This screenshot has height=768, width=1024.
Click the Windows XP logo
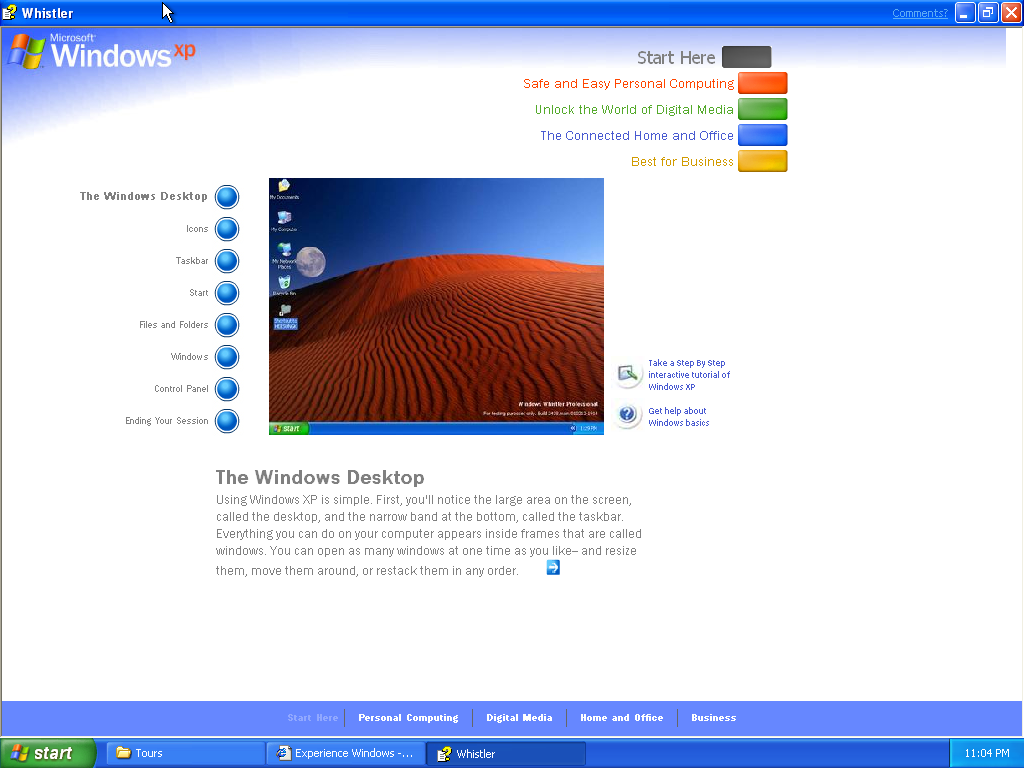101,52
